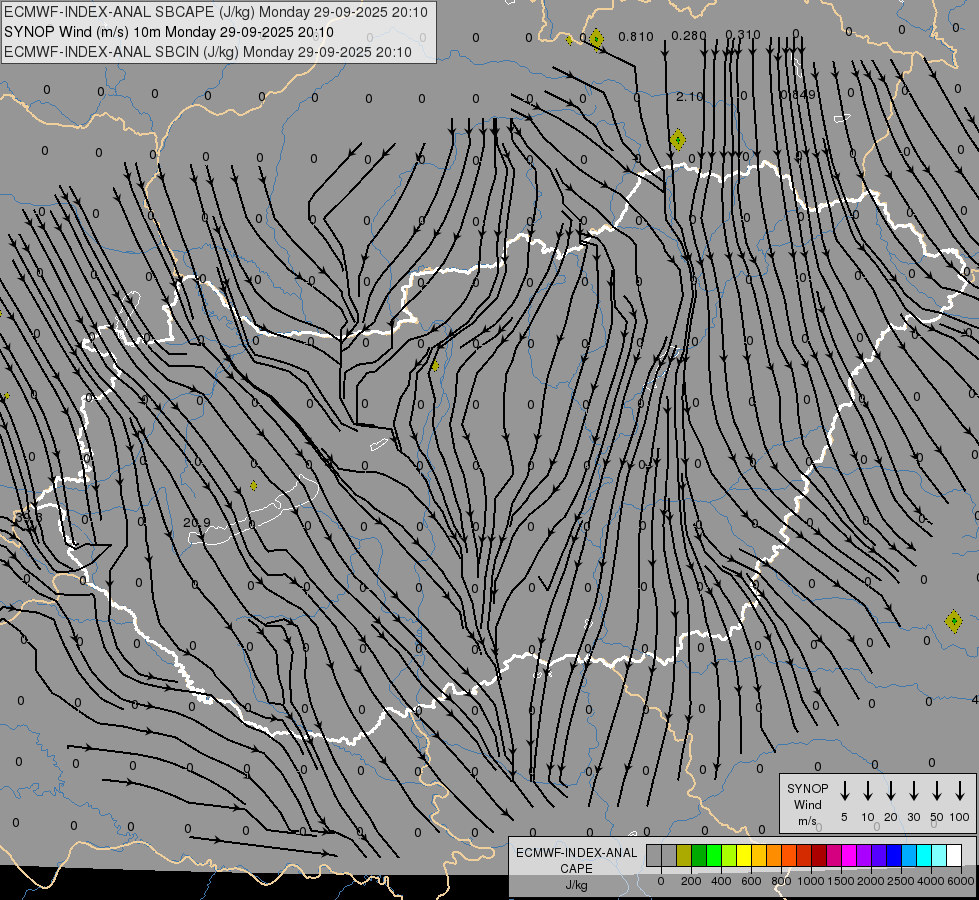Viewport: 979px width, 900px height.
Task: Select the pure yellow CAPE legend swatch
Action: pos(744,855)
